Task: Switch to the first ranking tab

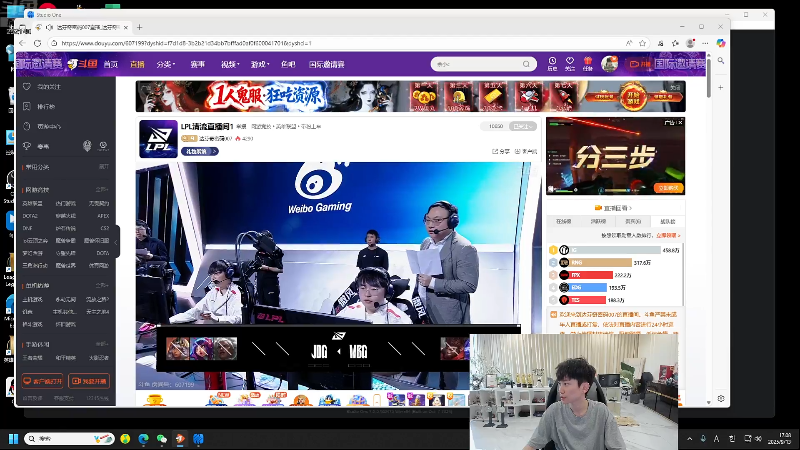Action: pos(563,221)
